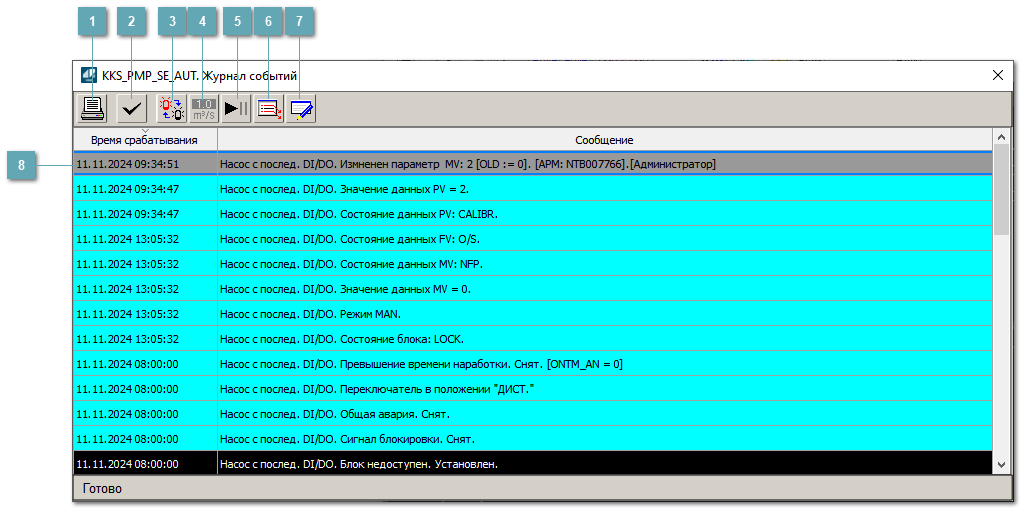The image size is (1023, 511).
Task: Select the Блок недоступен. Установлен row
Action: click(x=532, y=464)
